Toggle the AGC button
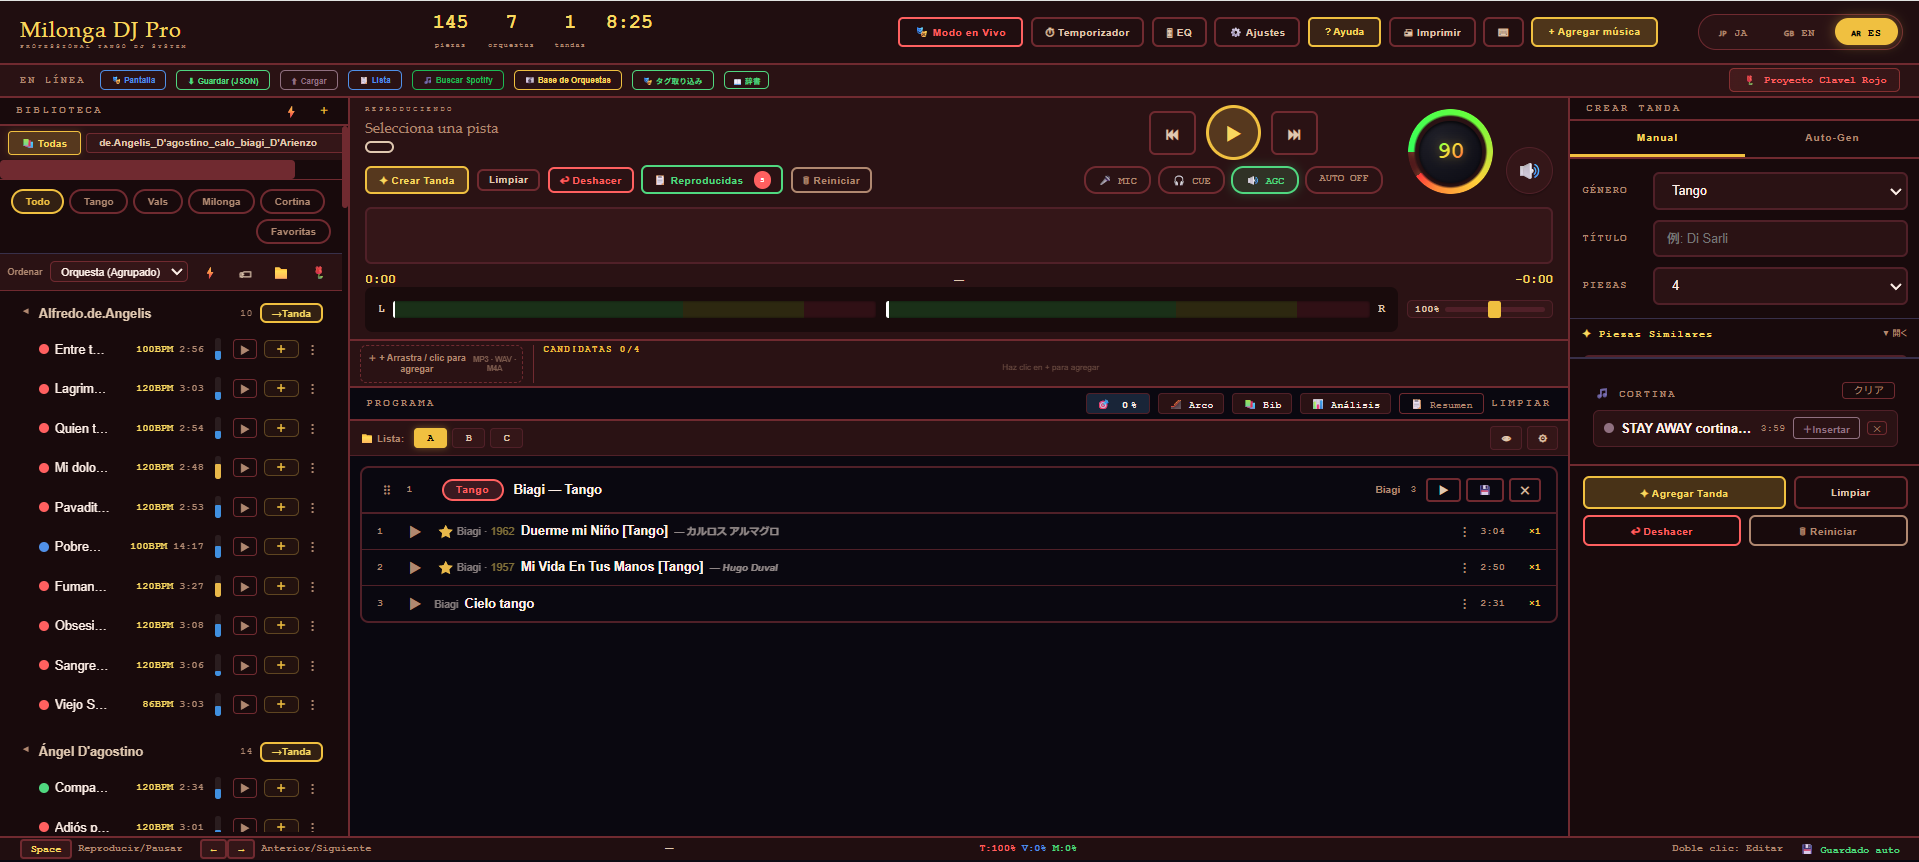 tap(1265, 181)
